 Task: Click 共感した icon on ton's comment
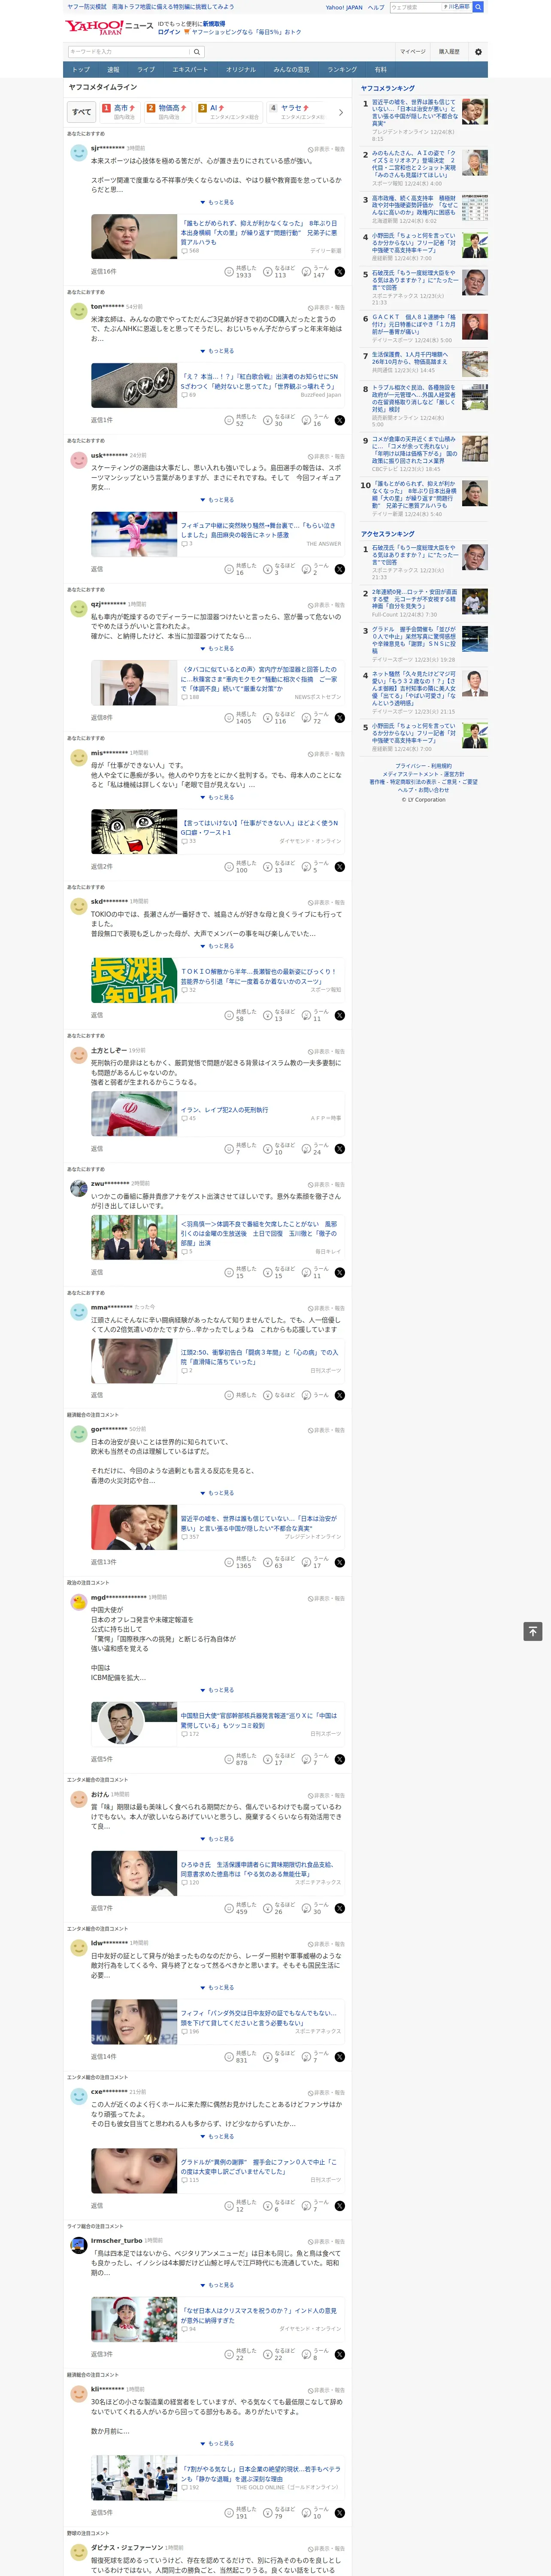pyautogui.click(x=229, y=420)
